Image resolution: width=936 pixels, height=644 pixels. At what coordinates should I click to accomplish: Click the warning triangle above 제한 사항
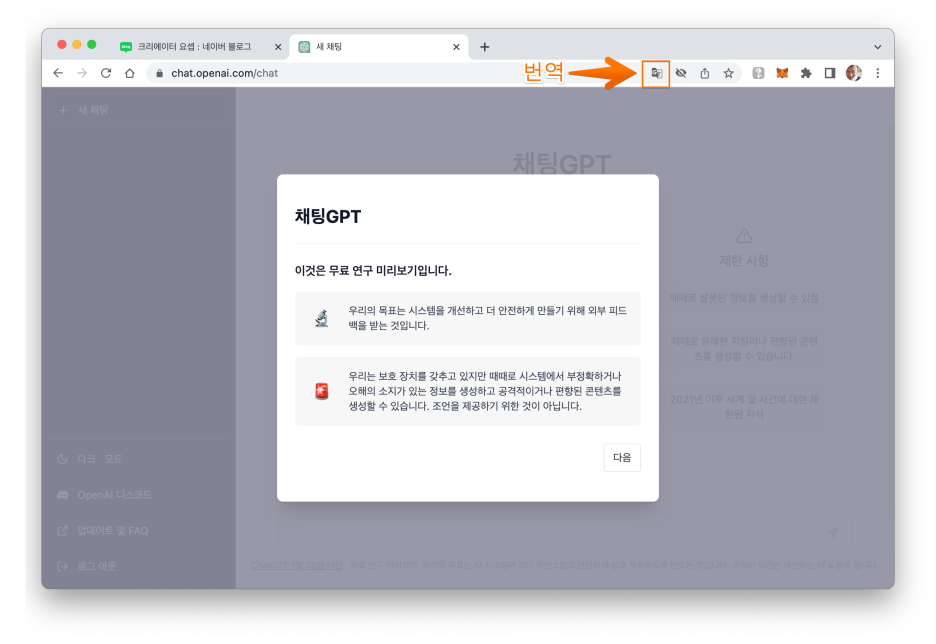click(x=744, y=235)
